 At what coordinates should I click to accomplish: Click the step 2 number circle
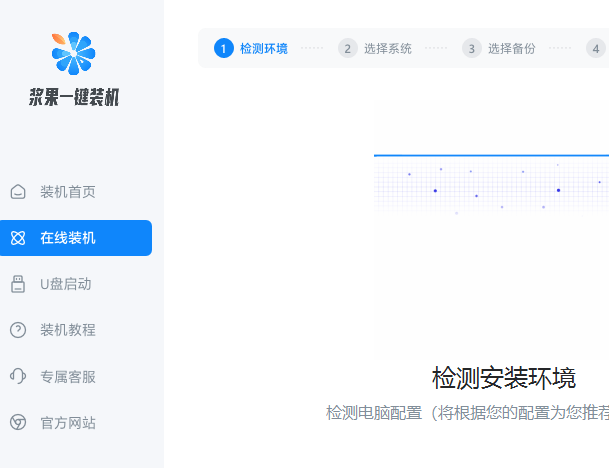(348, 48)
